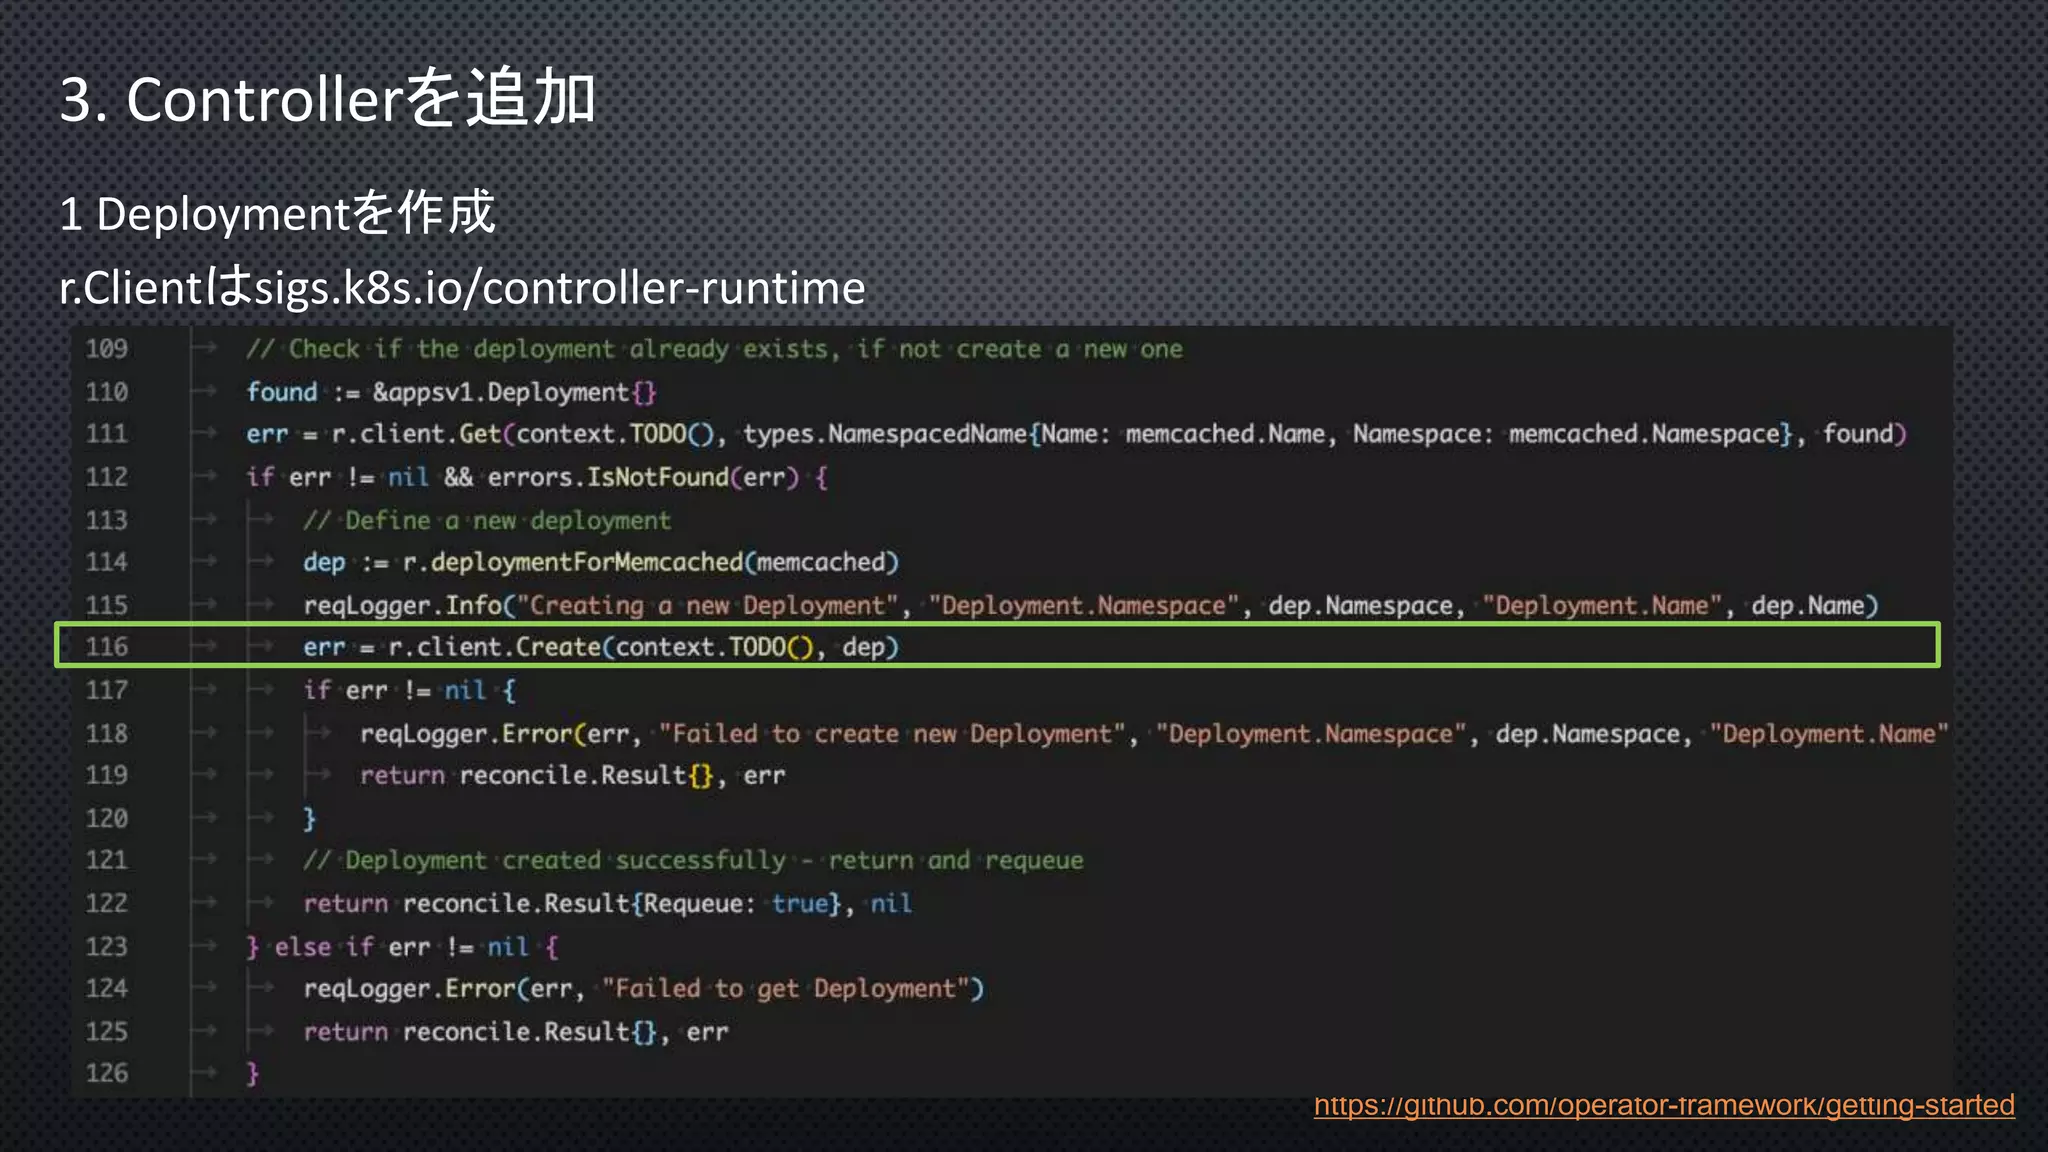Viewport: 2048px width, 1152px height.
Task: Click 'if err != nil {' on line 117
Action: [x=410, y=690]
